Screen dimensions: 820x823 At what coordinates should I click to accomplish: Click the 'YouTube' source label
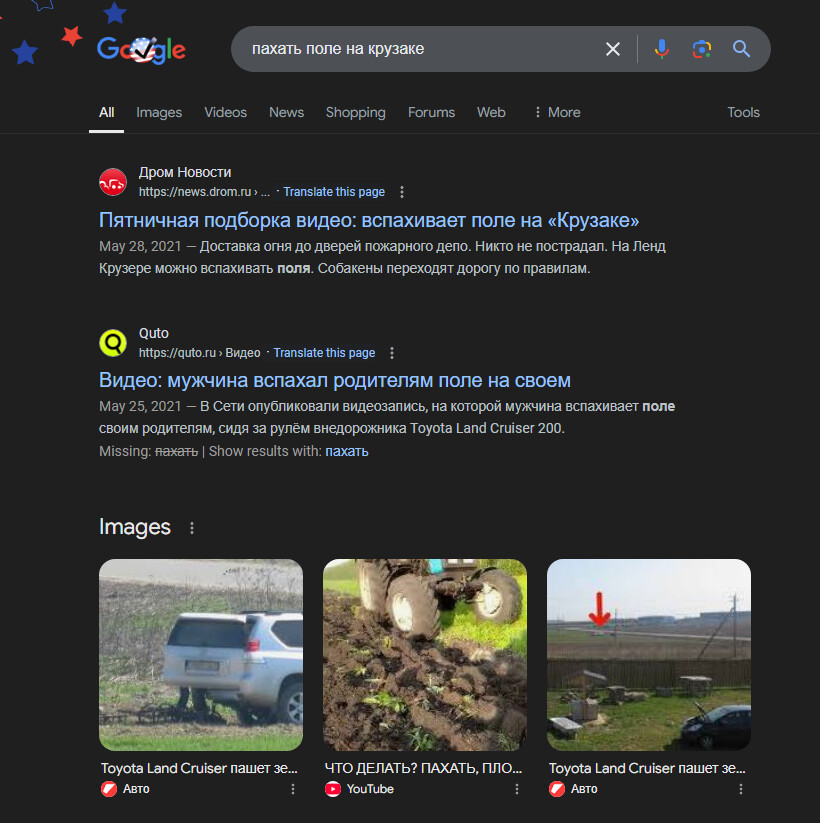[x=370, y=789]
